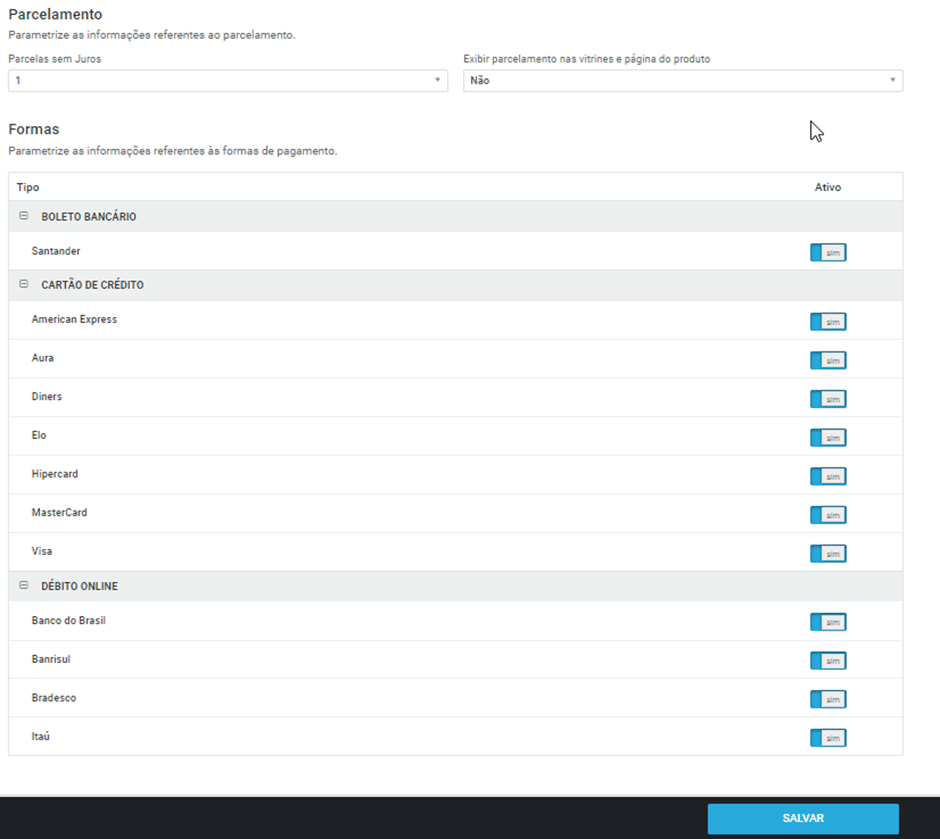Toggle Itaú active switch

[828, 738]
